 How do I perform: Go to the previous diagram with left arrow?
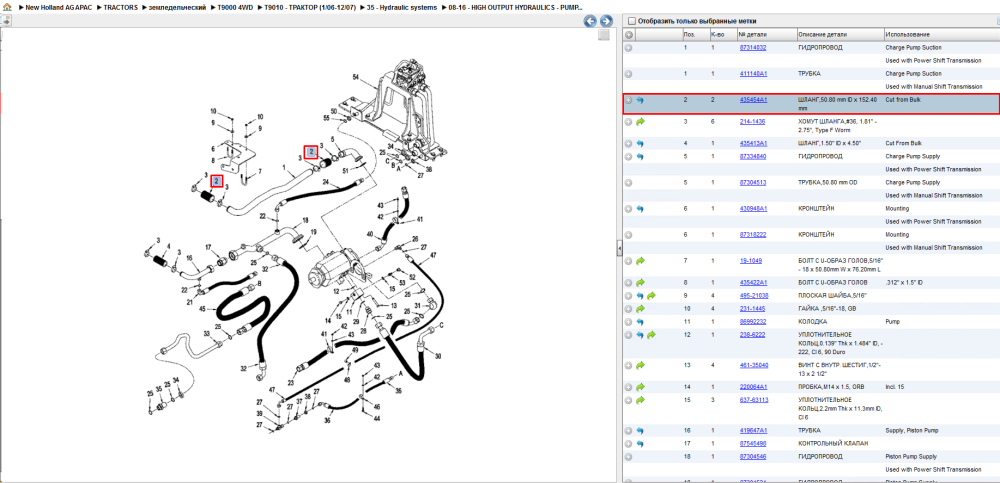click(x=591, y=21)
